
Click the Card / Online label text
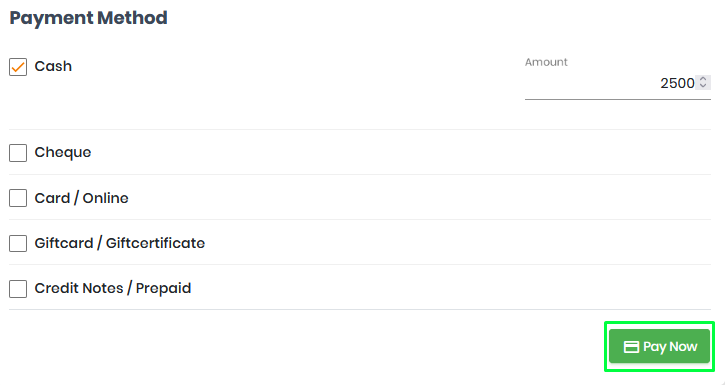point(81,198)
